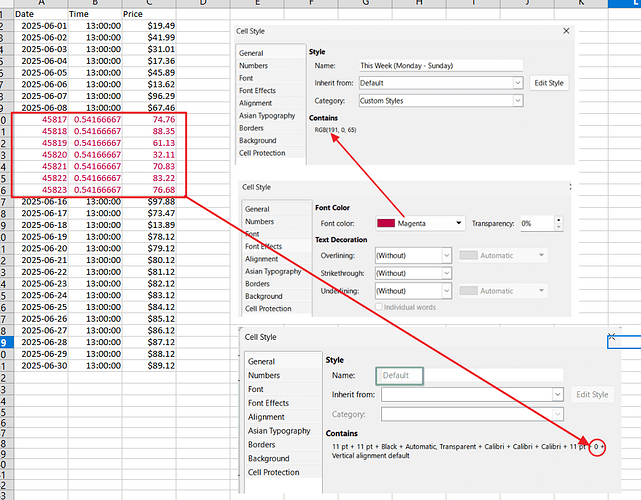The width and height of the screenshot is (641, 500).
Task: Select cell with date 2025-06-28
Action: (x=41, y=342)
